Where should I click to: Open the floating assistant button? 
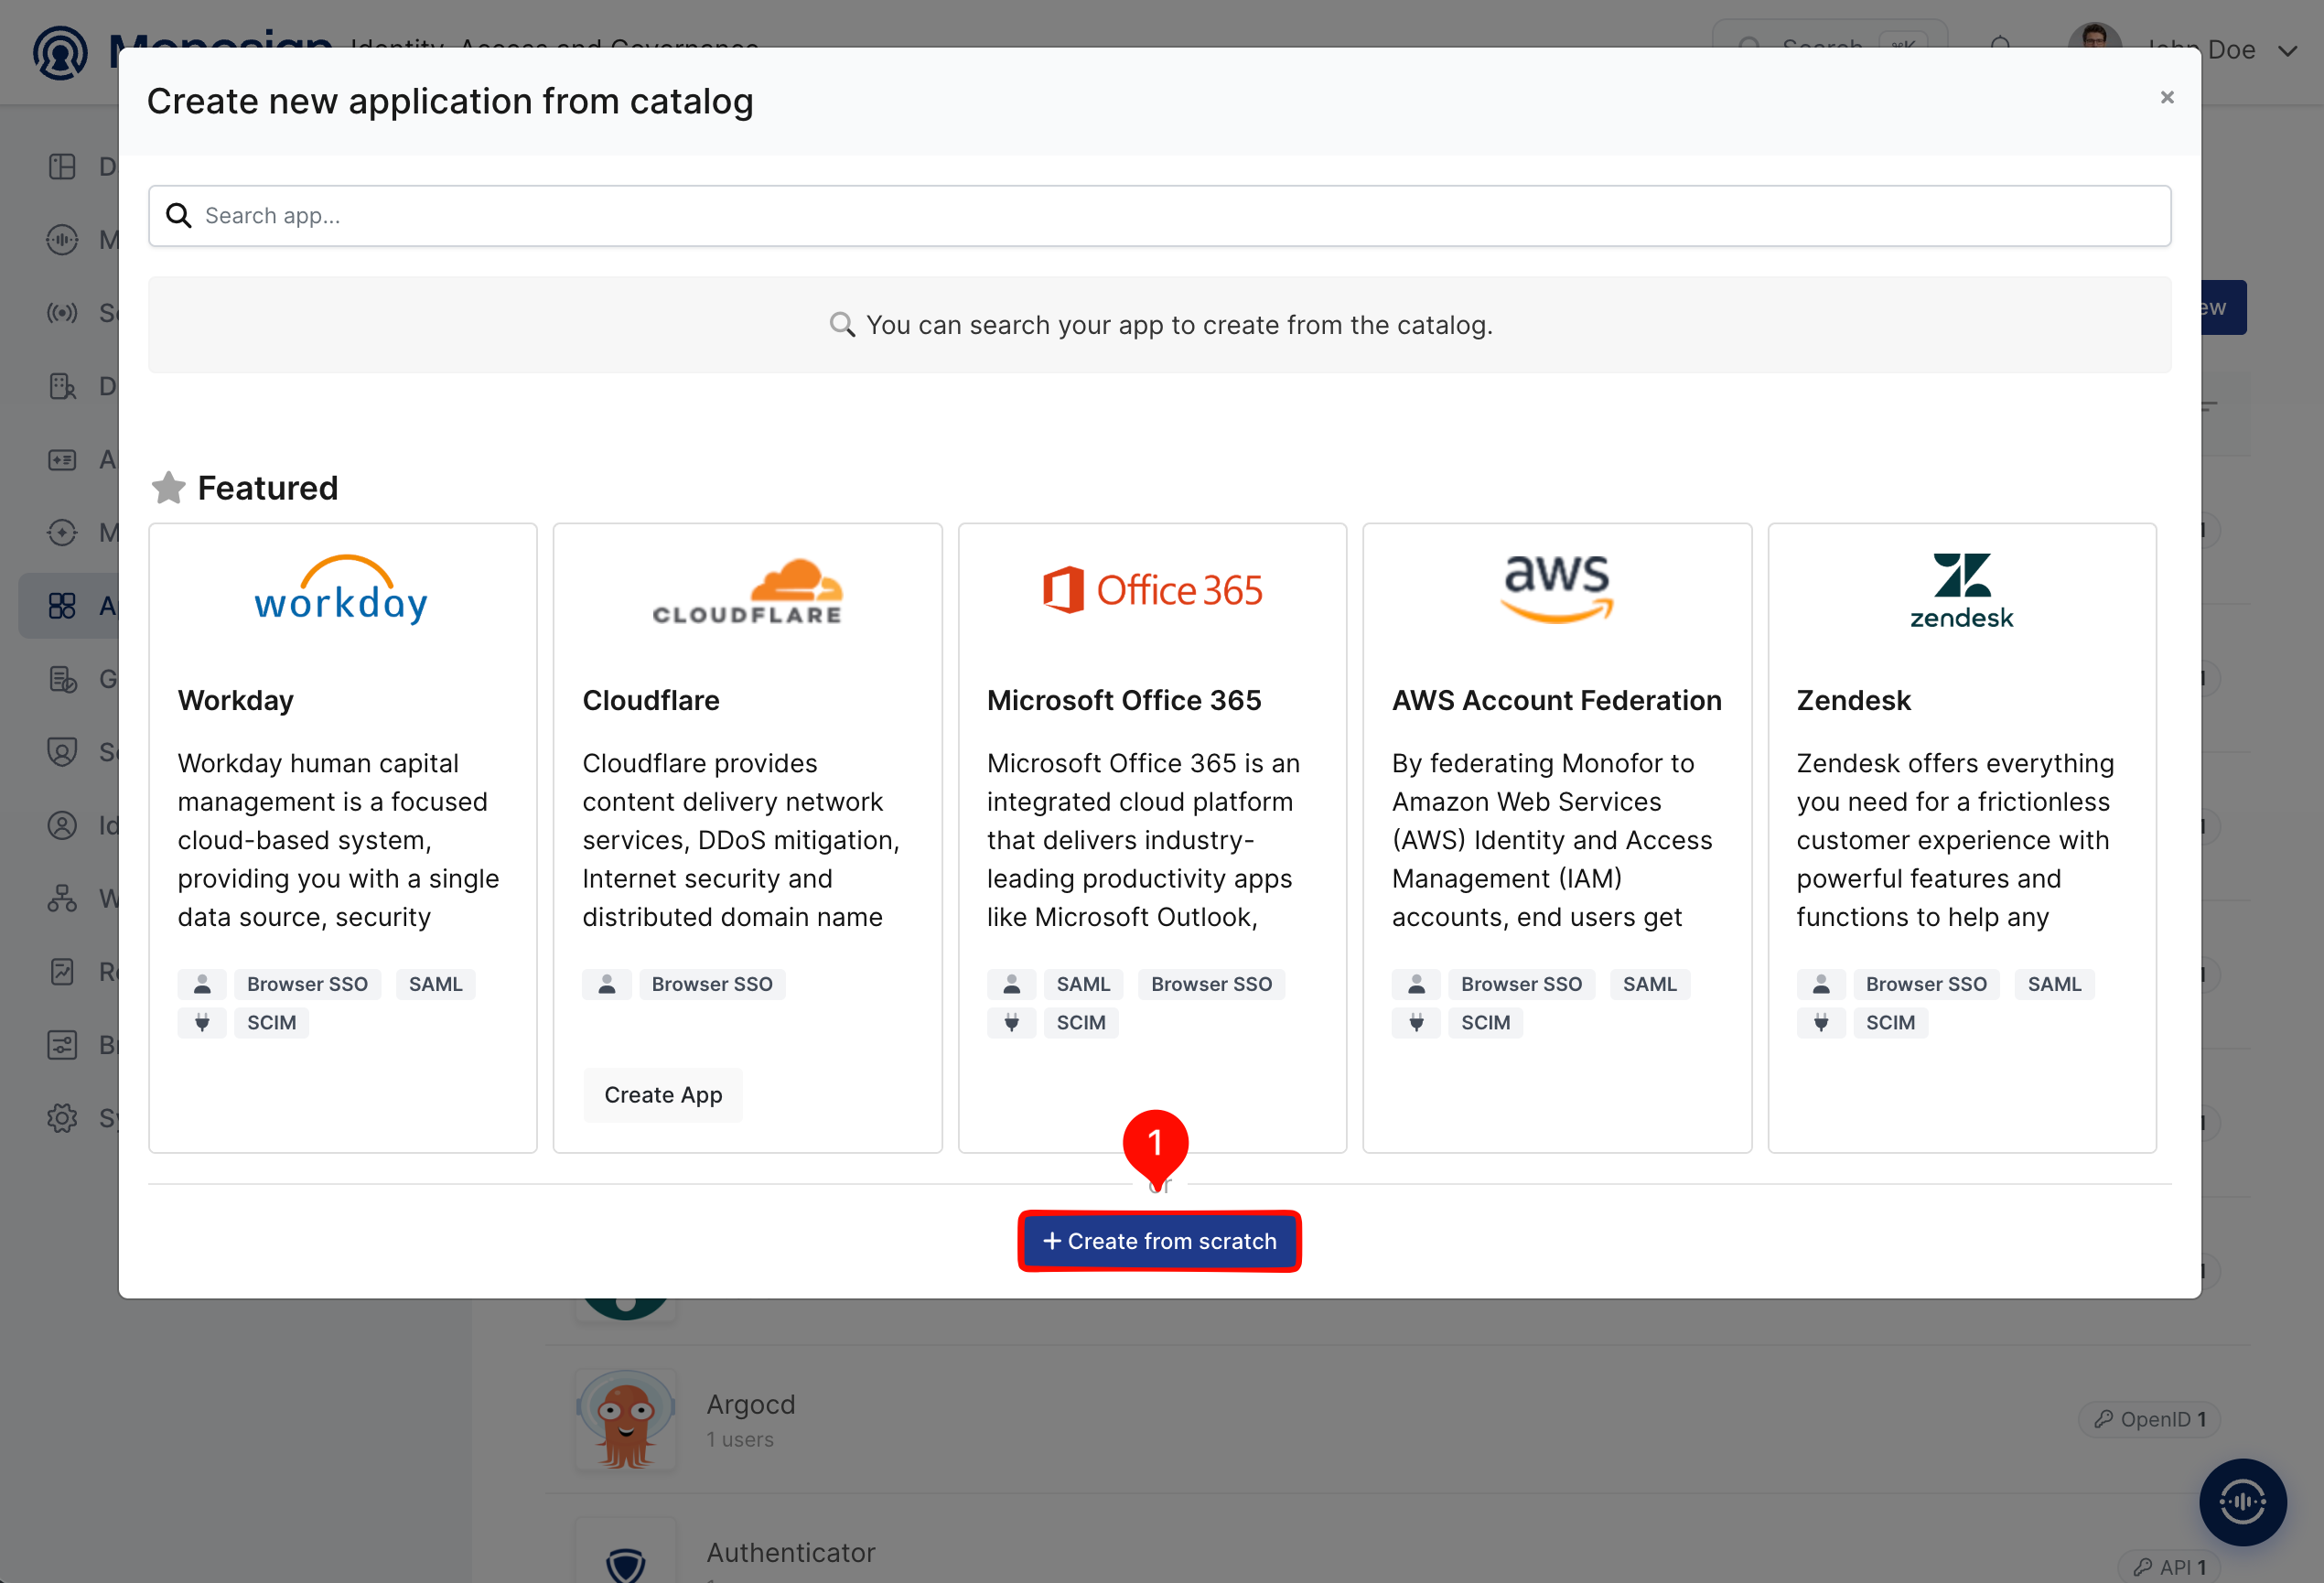click(2242, 1501)
